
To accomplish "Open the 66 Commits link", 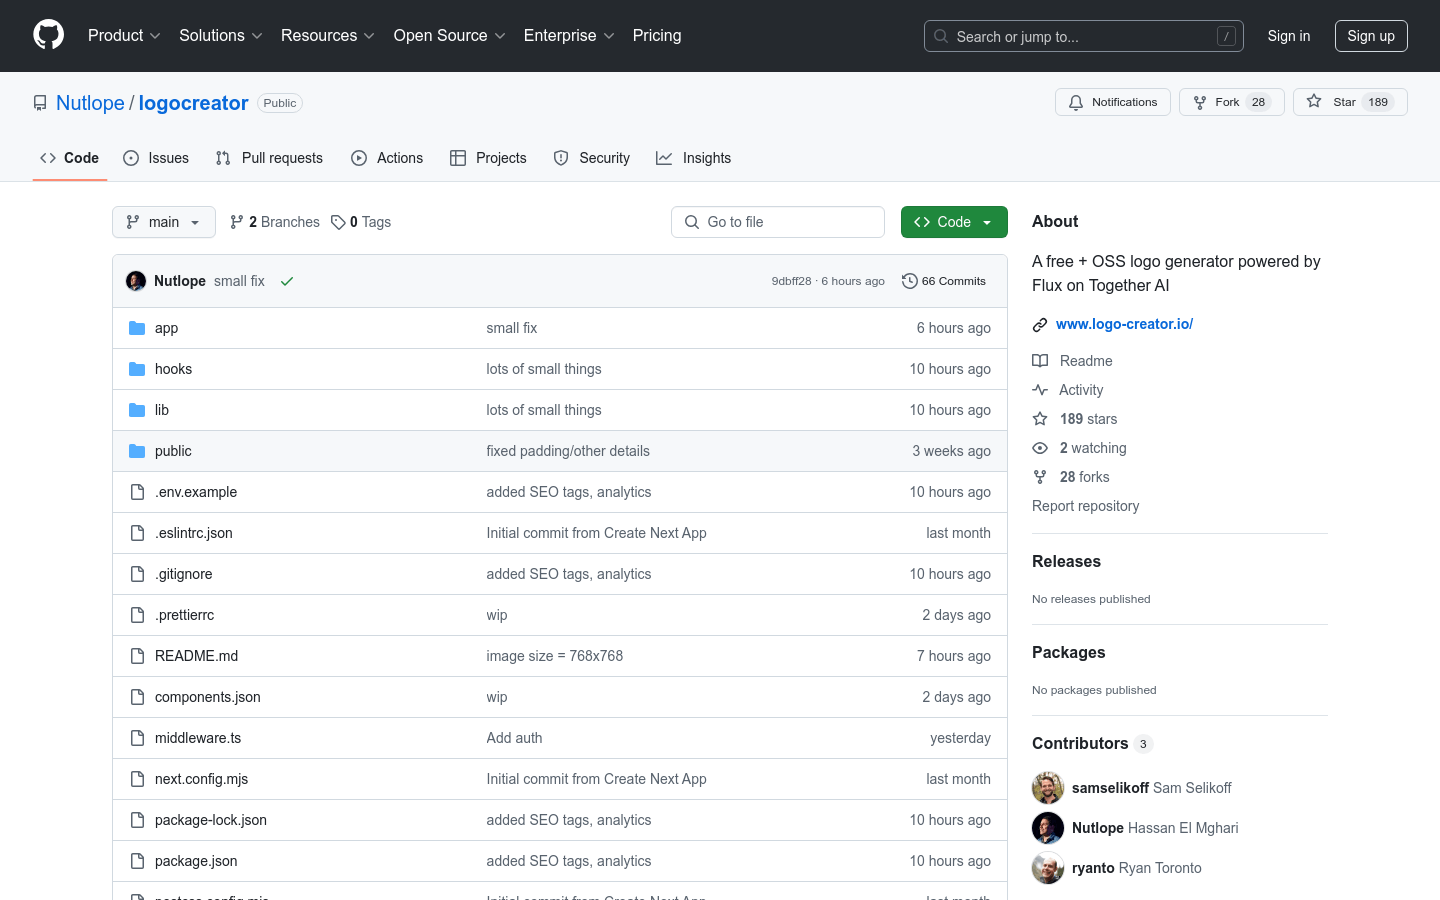I will 944,281.
